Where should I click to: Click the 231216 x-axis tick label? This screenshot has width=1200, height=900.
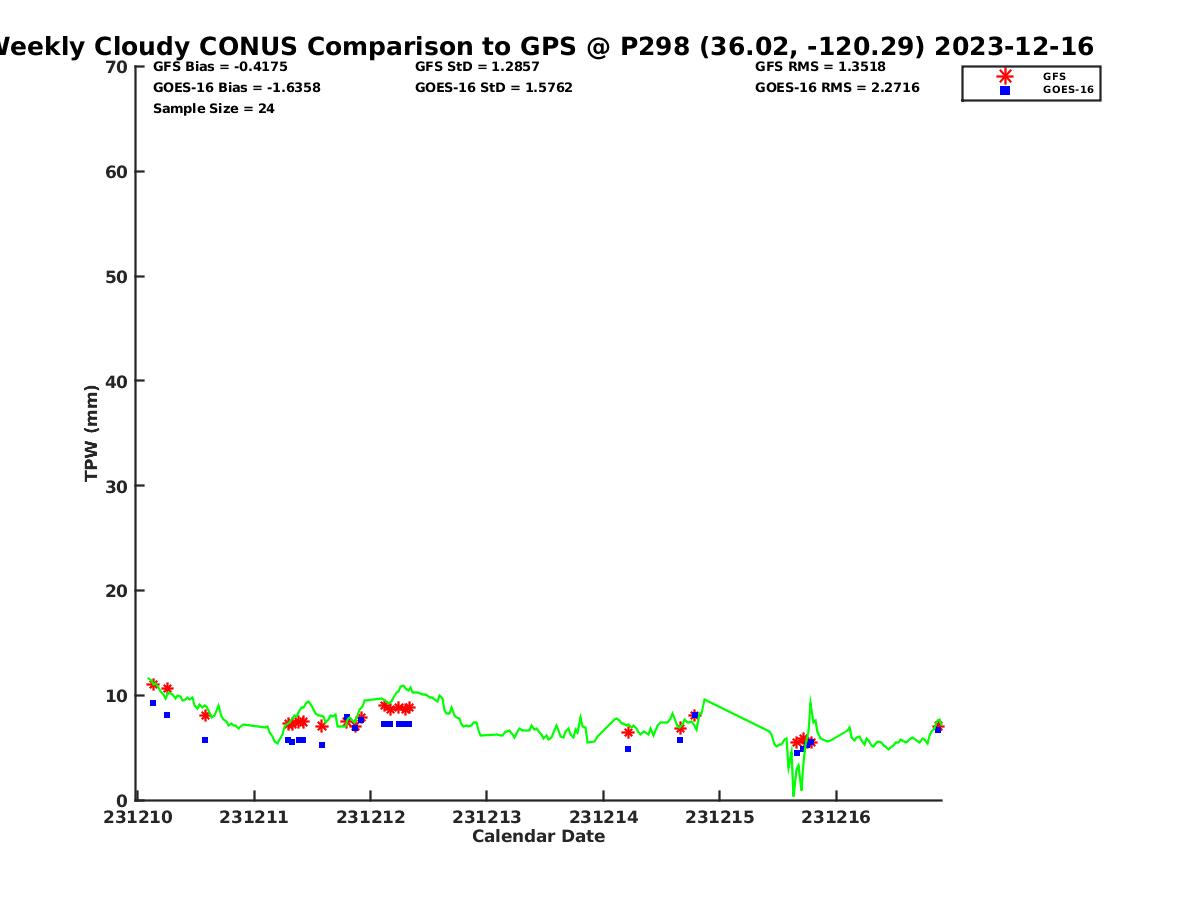pos(835,818)
